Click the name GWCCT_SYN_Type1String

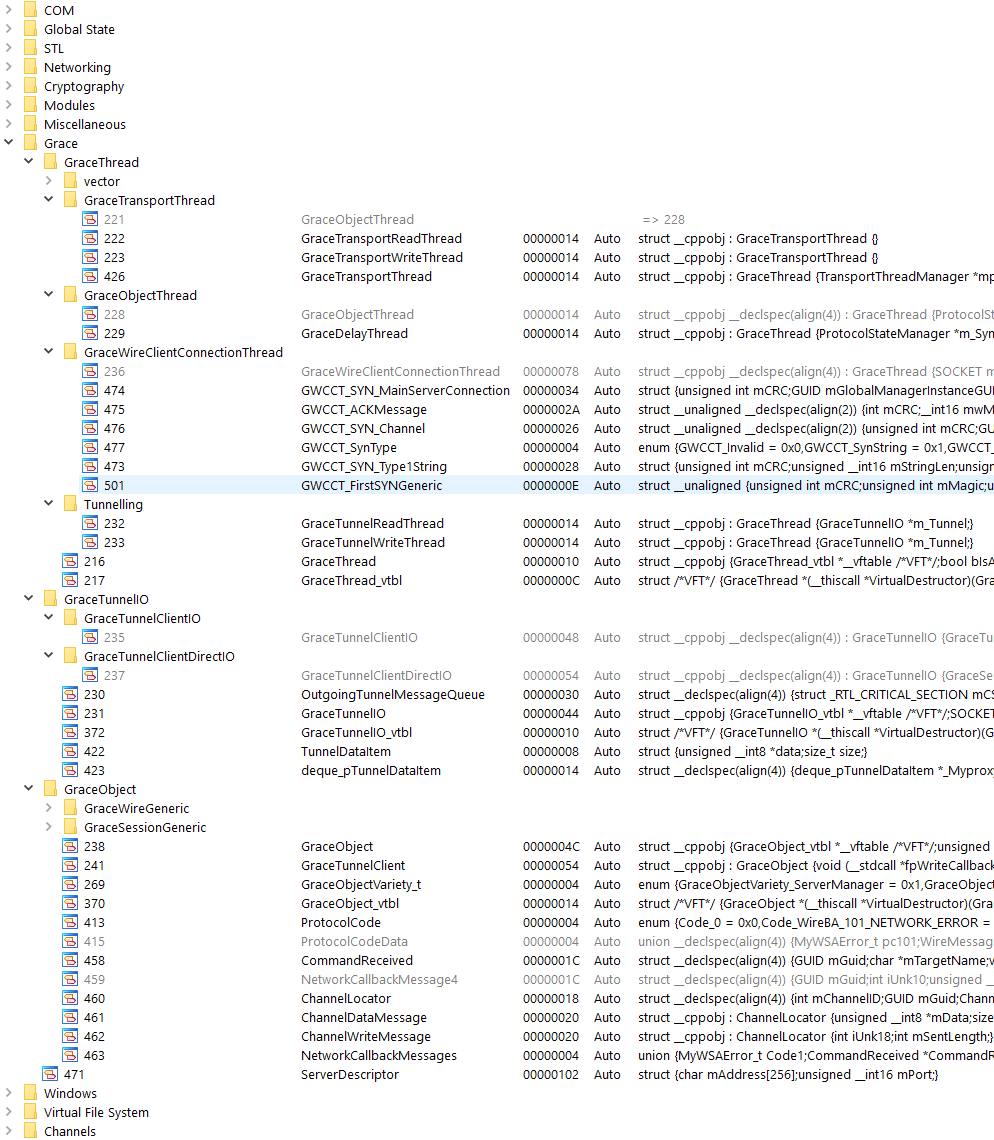(374, 467)
